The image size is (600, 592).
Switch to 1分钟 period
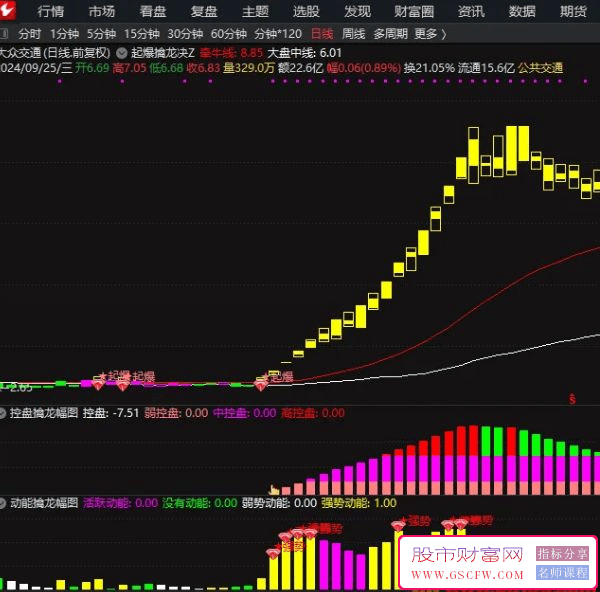64,34
